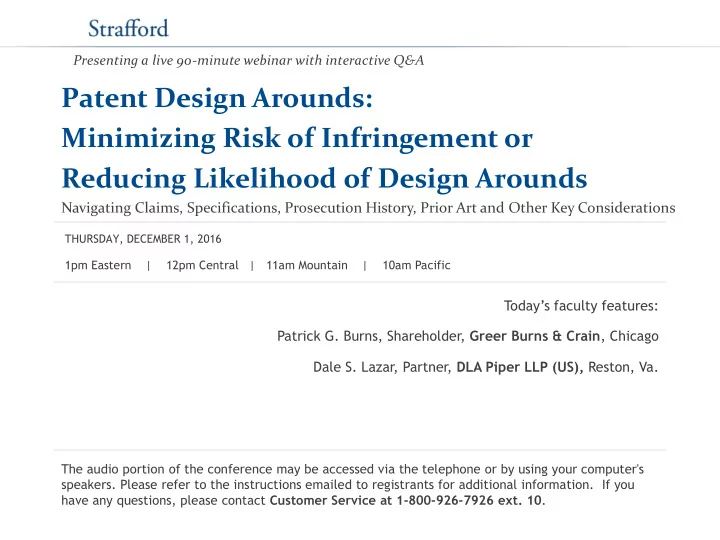Click the title line 'Patent Design Arounds:'
This screenshot has height=540, width=720.
(x=217, y=98)
